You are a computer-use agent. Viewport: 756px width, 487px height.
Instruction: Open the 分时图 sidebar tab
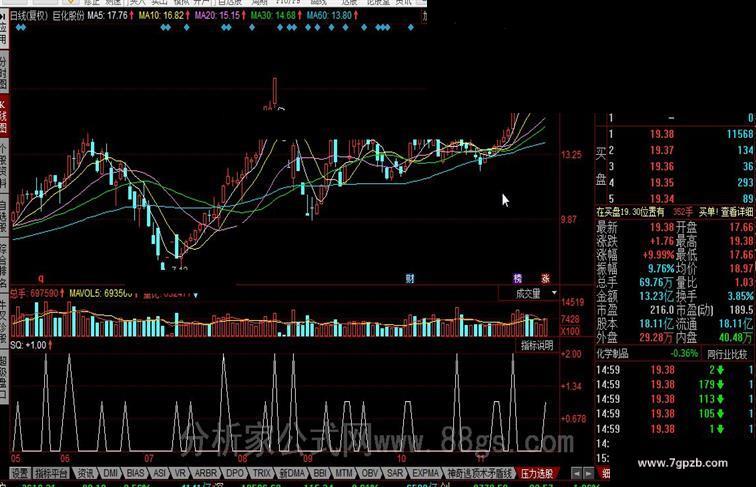[x=3, y=73]
